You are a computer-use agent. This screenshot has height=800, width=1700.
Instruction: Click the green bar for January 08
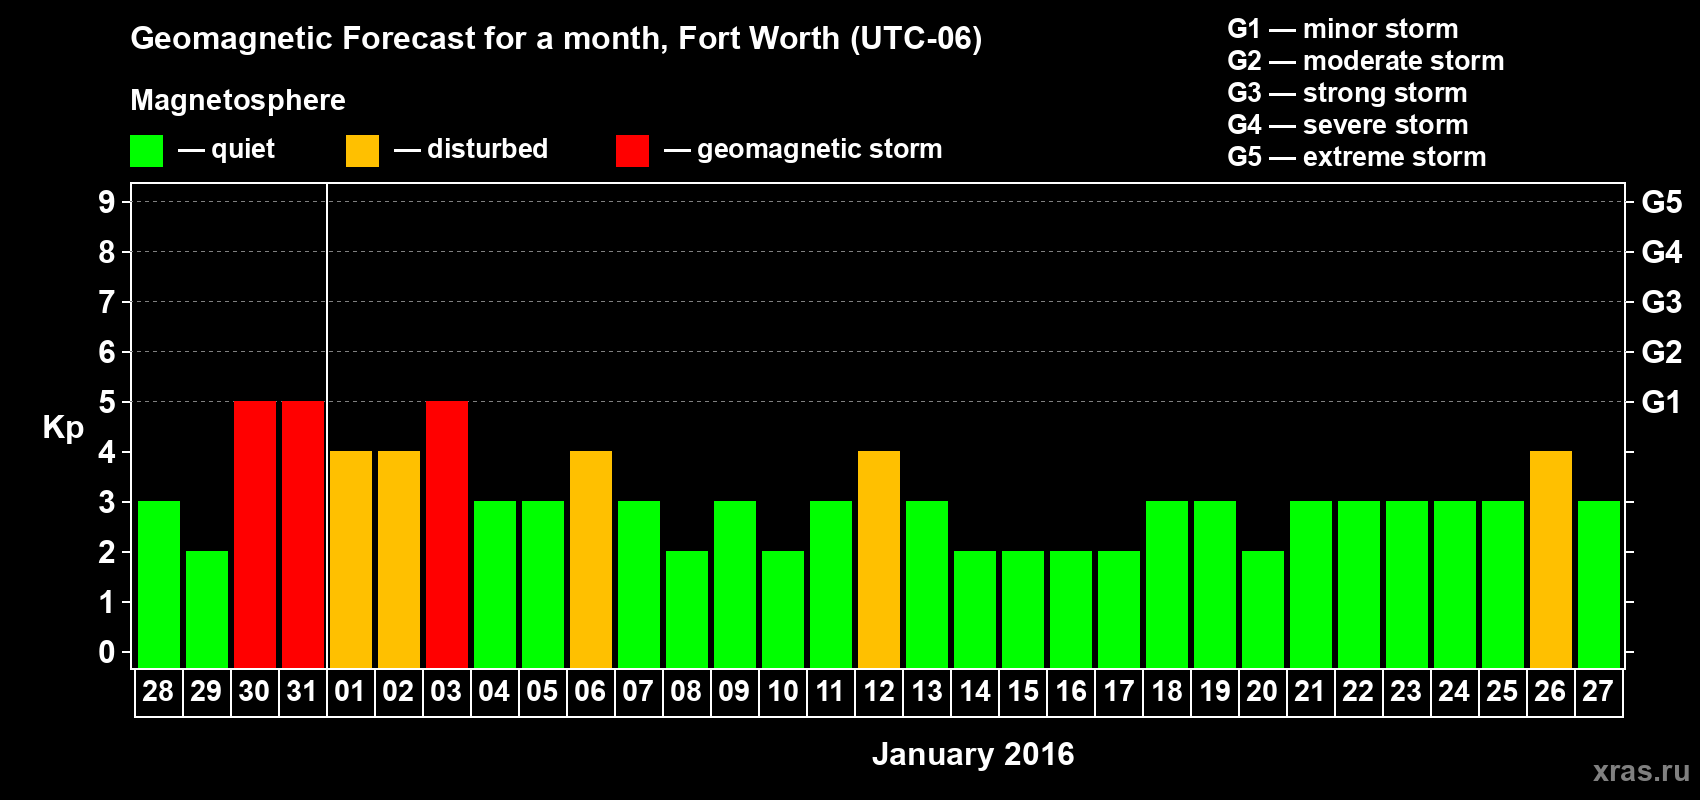[687, 610]
